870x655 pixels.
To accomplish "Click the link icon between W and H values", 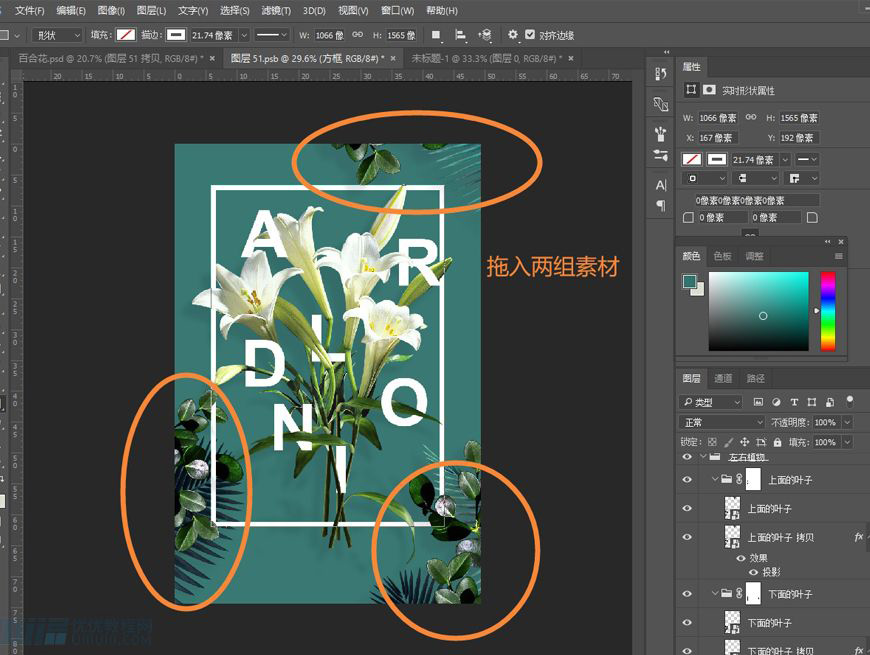I will click(751, 117).
